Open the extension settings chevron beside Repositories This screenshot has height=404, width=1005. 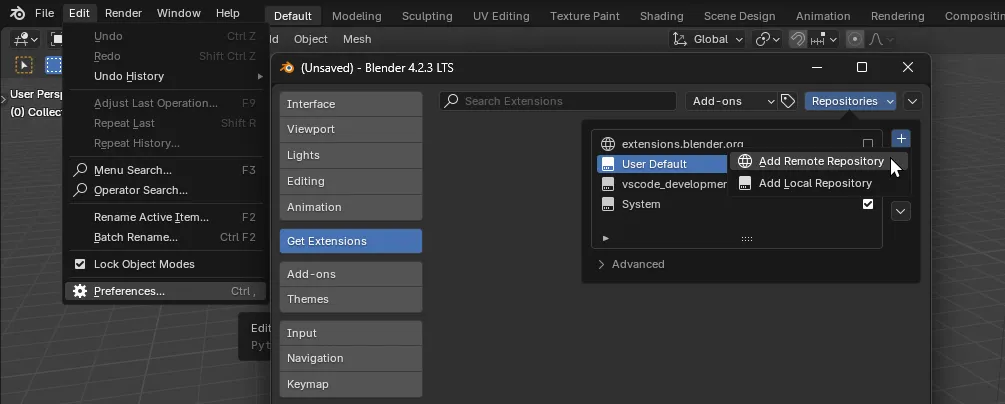coord(913,101)
